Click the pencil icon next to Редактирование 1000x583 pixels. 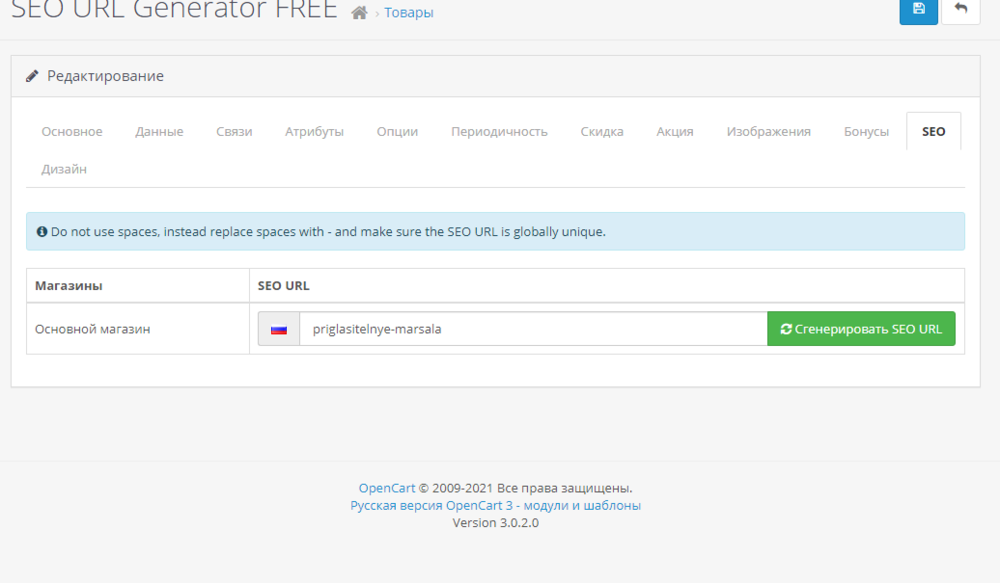[x=32, y=75]
